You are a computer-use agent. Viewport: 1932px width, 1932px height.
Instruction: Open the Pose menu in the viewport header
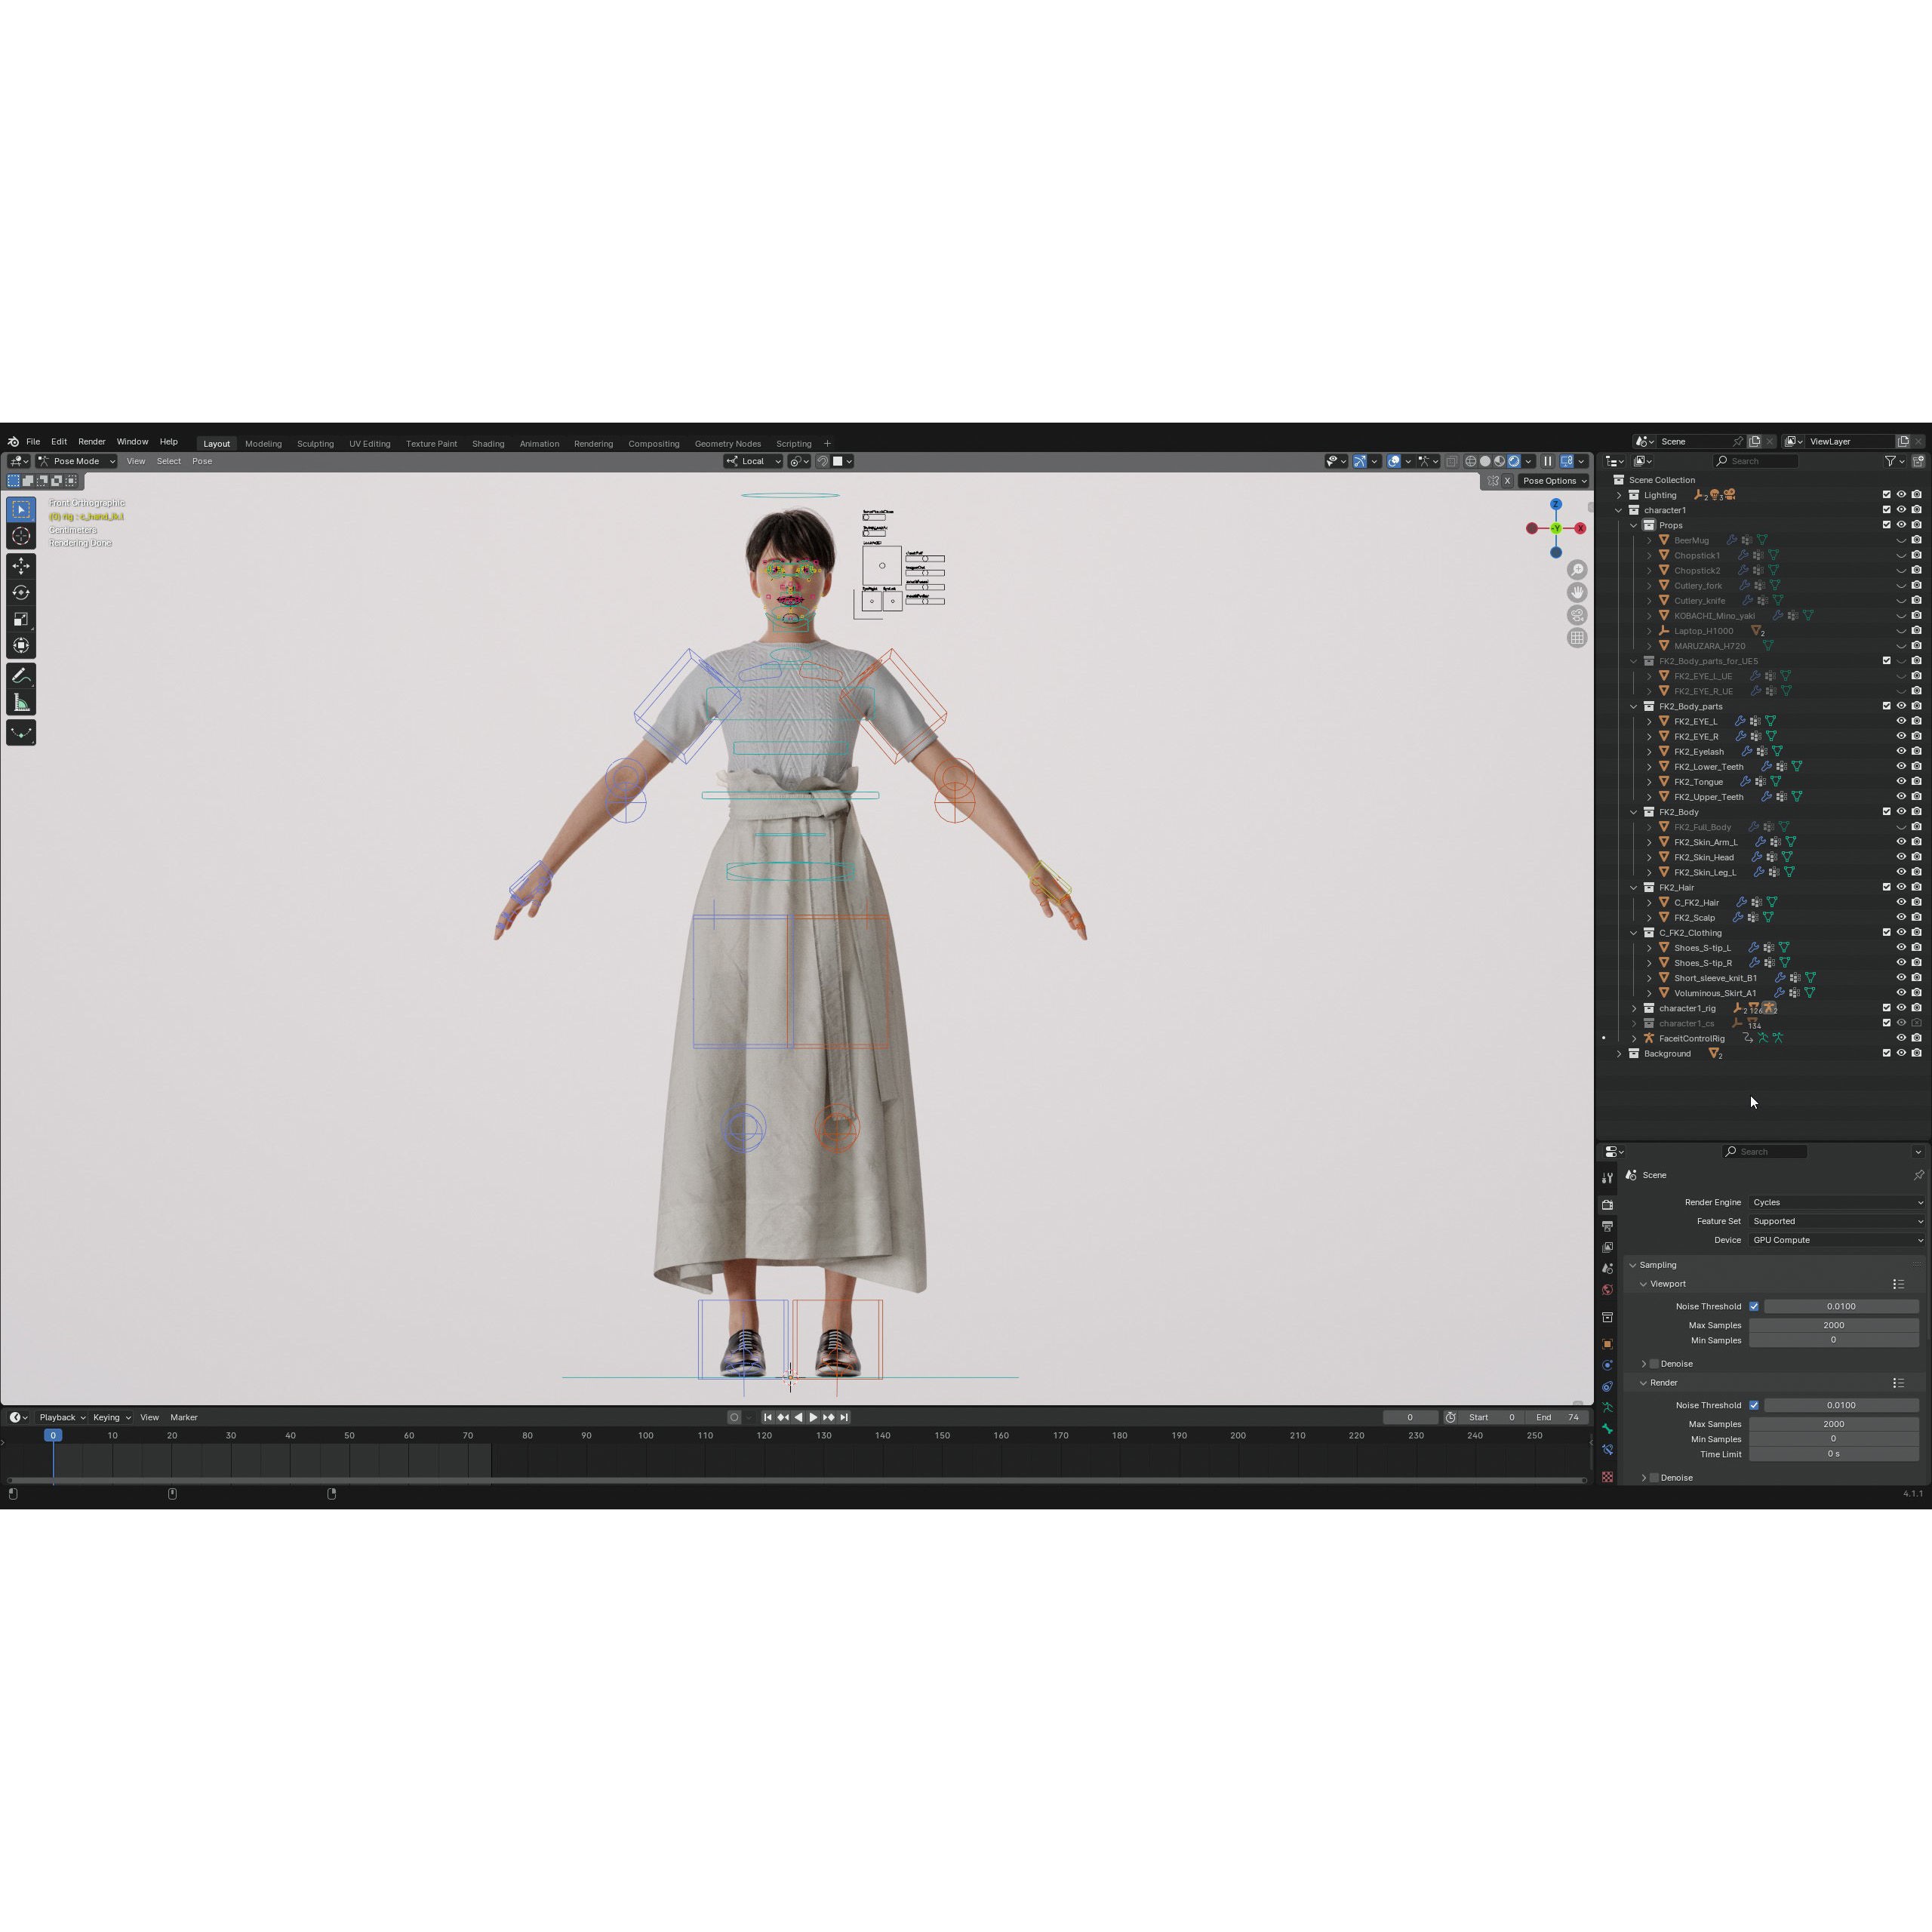[202, 461]
